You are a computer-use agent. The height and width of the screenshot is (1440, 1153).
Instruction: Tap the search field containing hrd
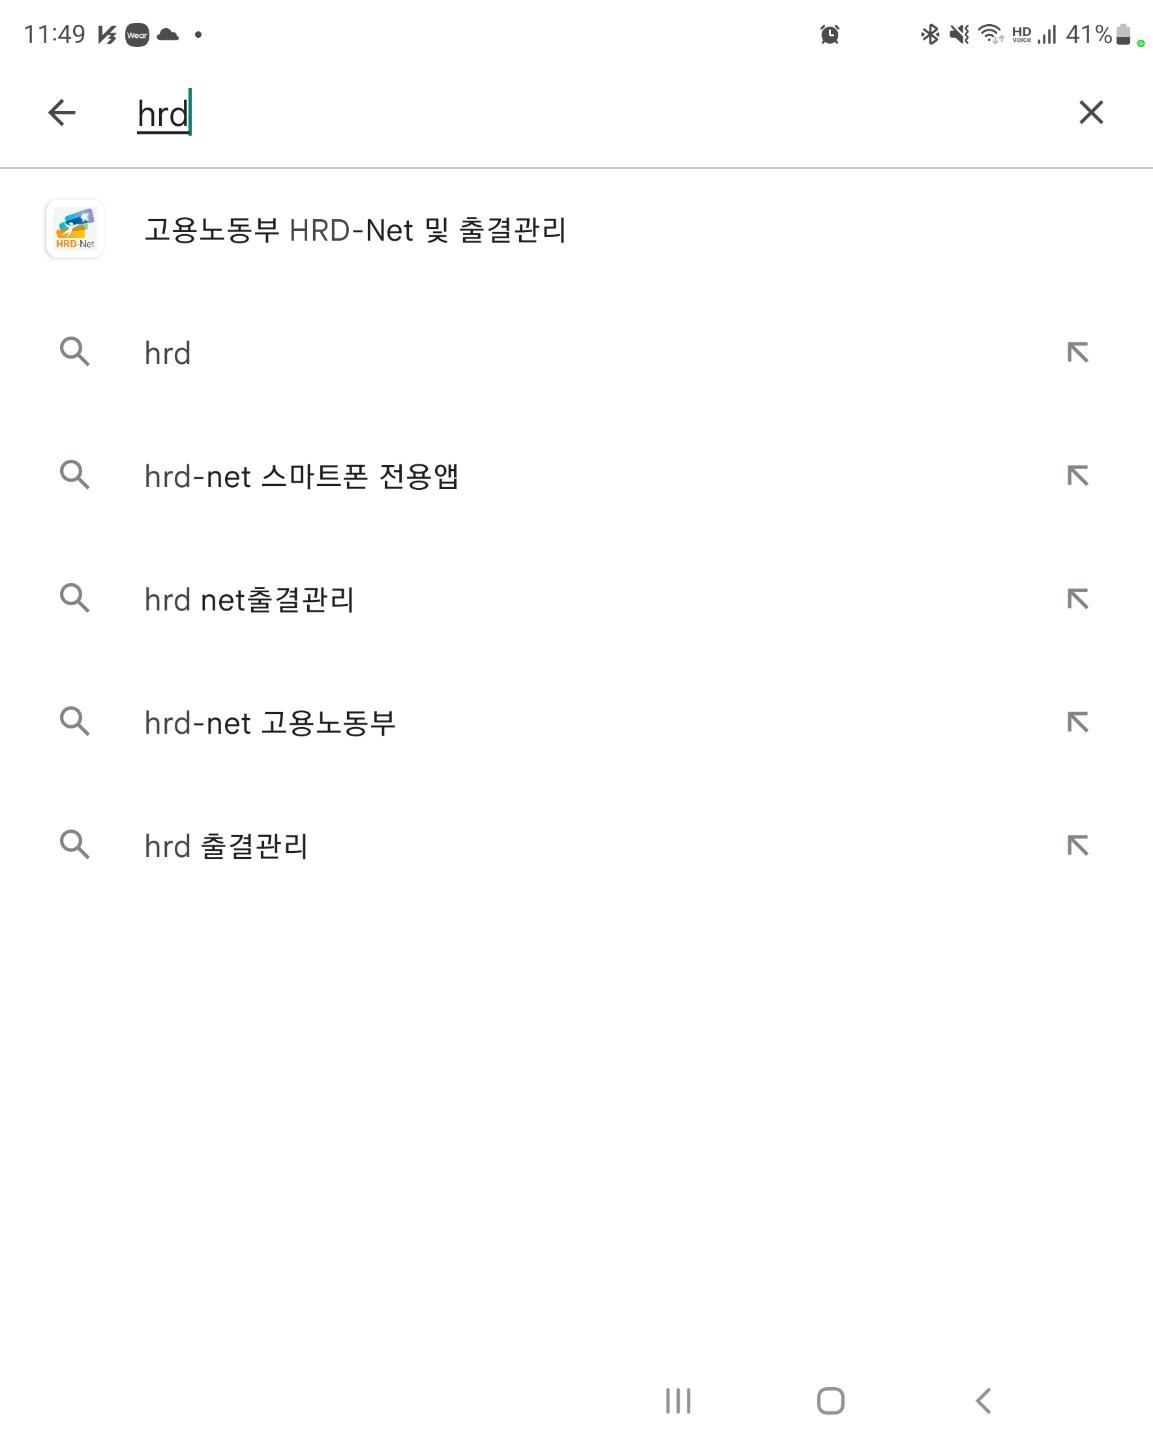point(590,113)
